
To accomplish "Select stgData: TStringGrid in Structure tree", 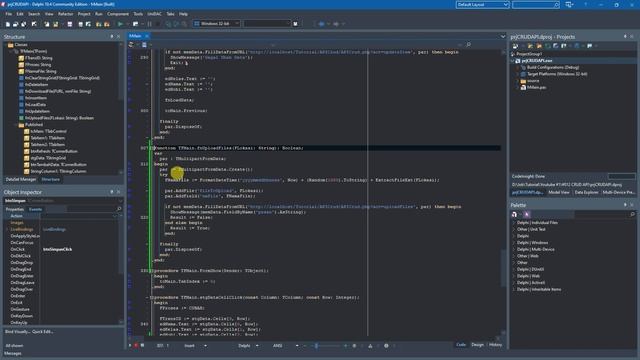I will (x=48, y=158).
